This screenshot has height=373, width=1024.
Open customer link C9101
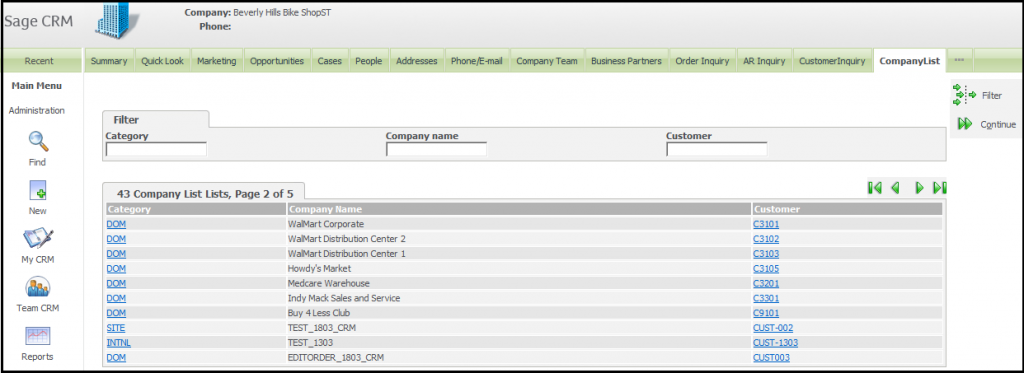[x=766, y=313]
